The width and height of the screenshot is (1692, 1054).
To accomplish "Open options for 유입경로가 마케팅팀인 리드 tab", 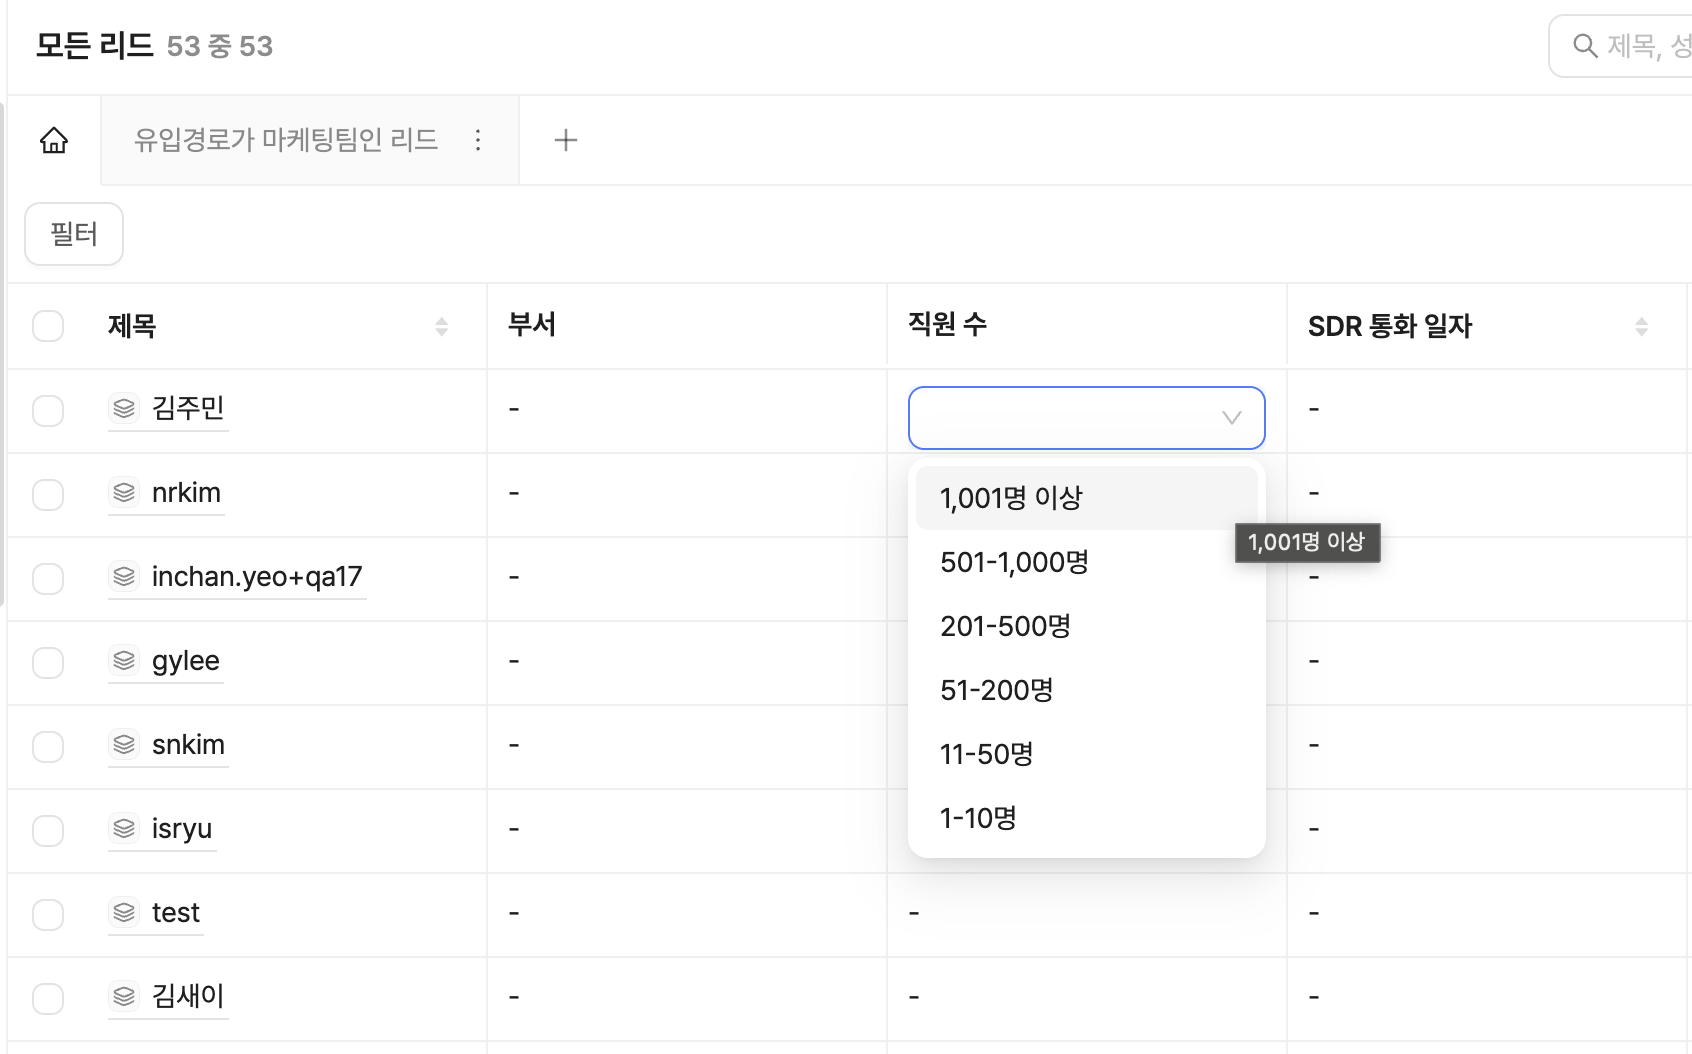I will pos(478,140).
